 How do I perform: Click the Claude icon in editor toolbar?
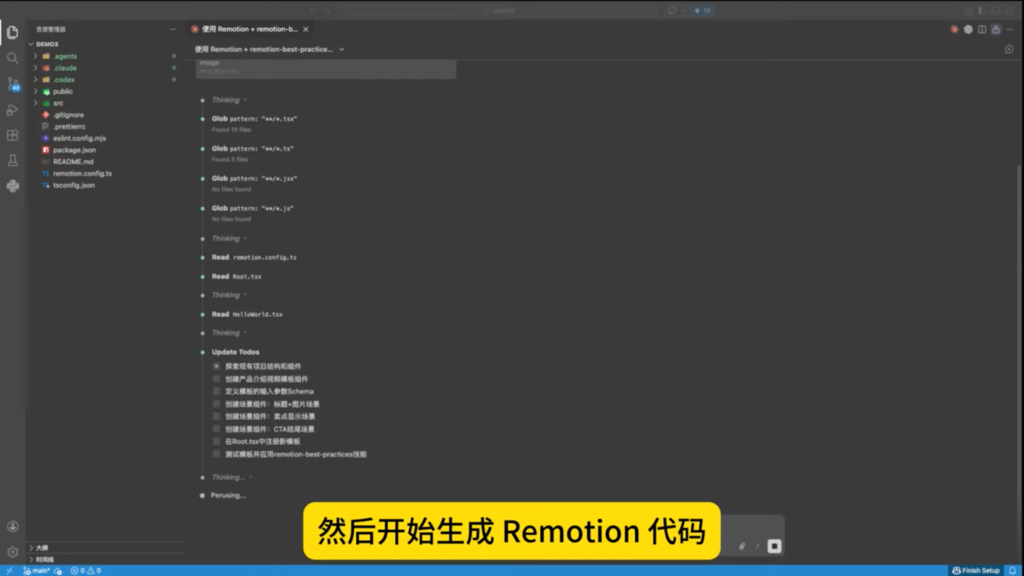(x=954, y=29)
